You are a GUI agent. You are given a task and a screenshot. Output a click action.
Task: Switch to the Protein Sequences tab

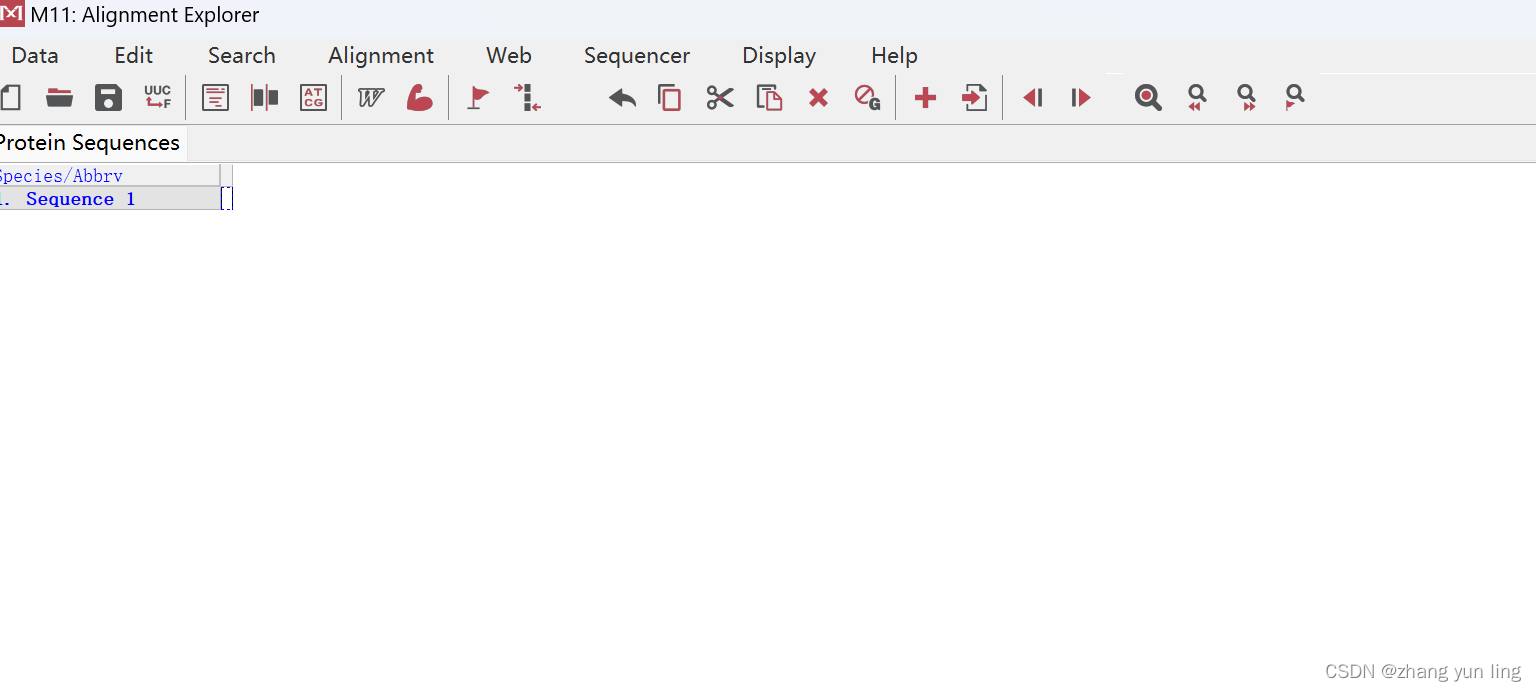(90, 143)
